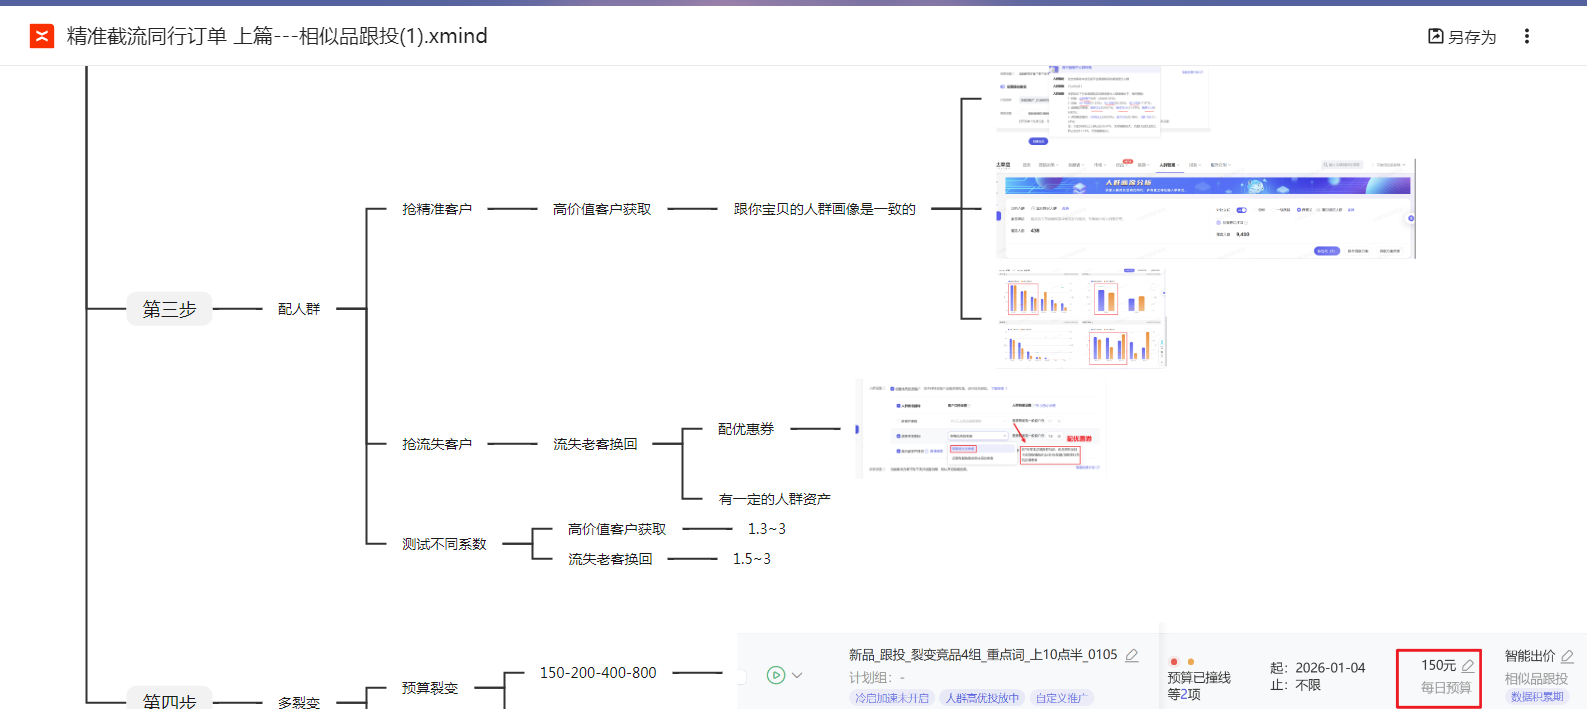1587x709 pixels.
Task: Click the Save As (另存为) button
Action: coord(1461,37)
